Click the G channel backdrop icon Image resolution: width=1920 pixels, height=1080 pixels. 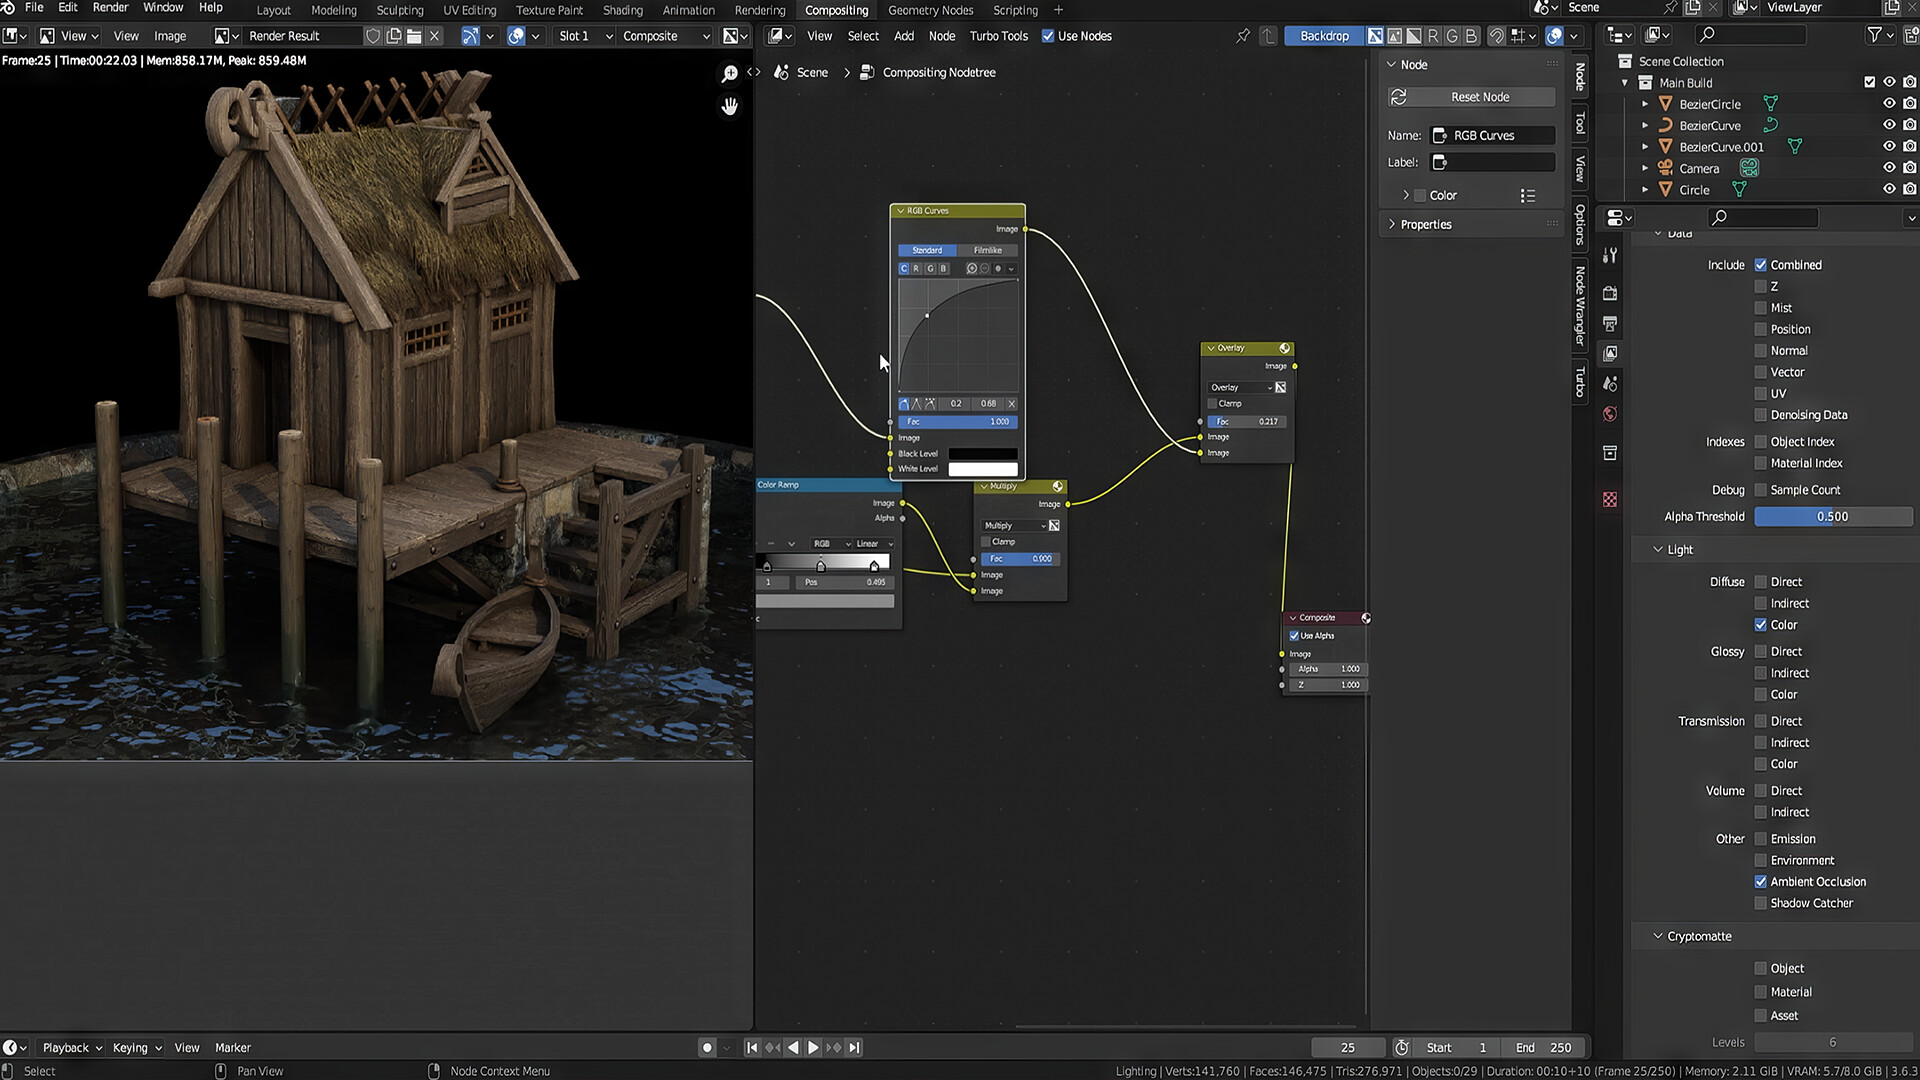pyautogui.click(x=1452, y=36)
